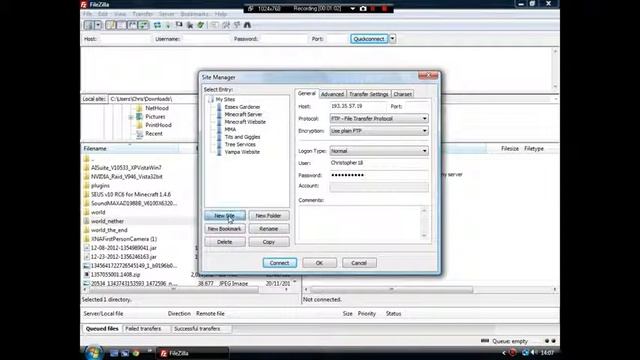The height and width of the screenshot is (360, 640).
Task: Open the Bookmarks menu
Action: 194,14
